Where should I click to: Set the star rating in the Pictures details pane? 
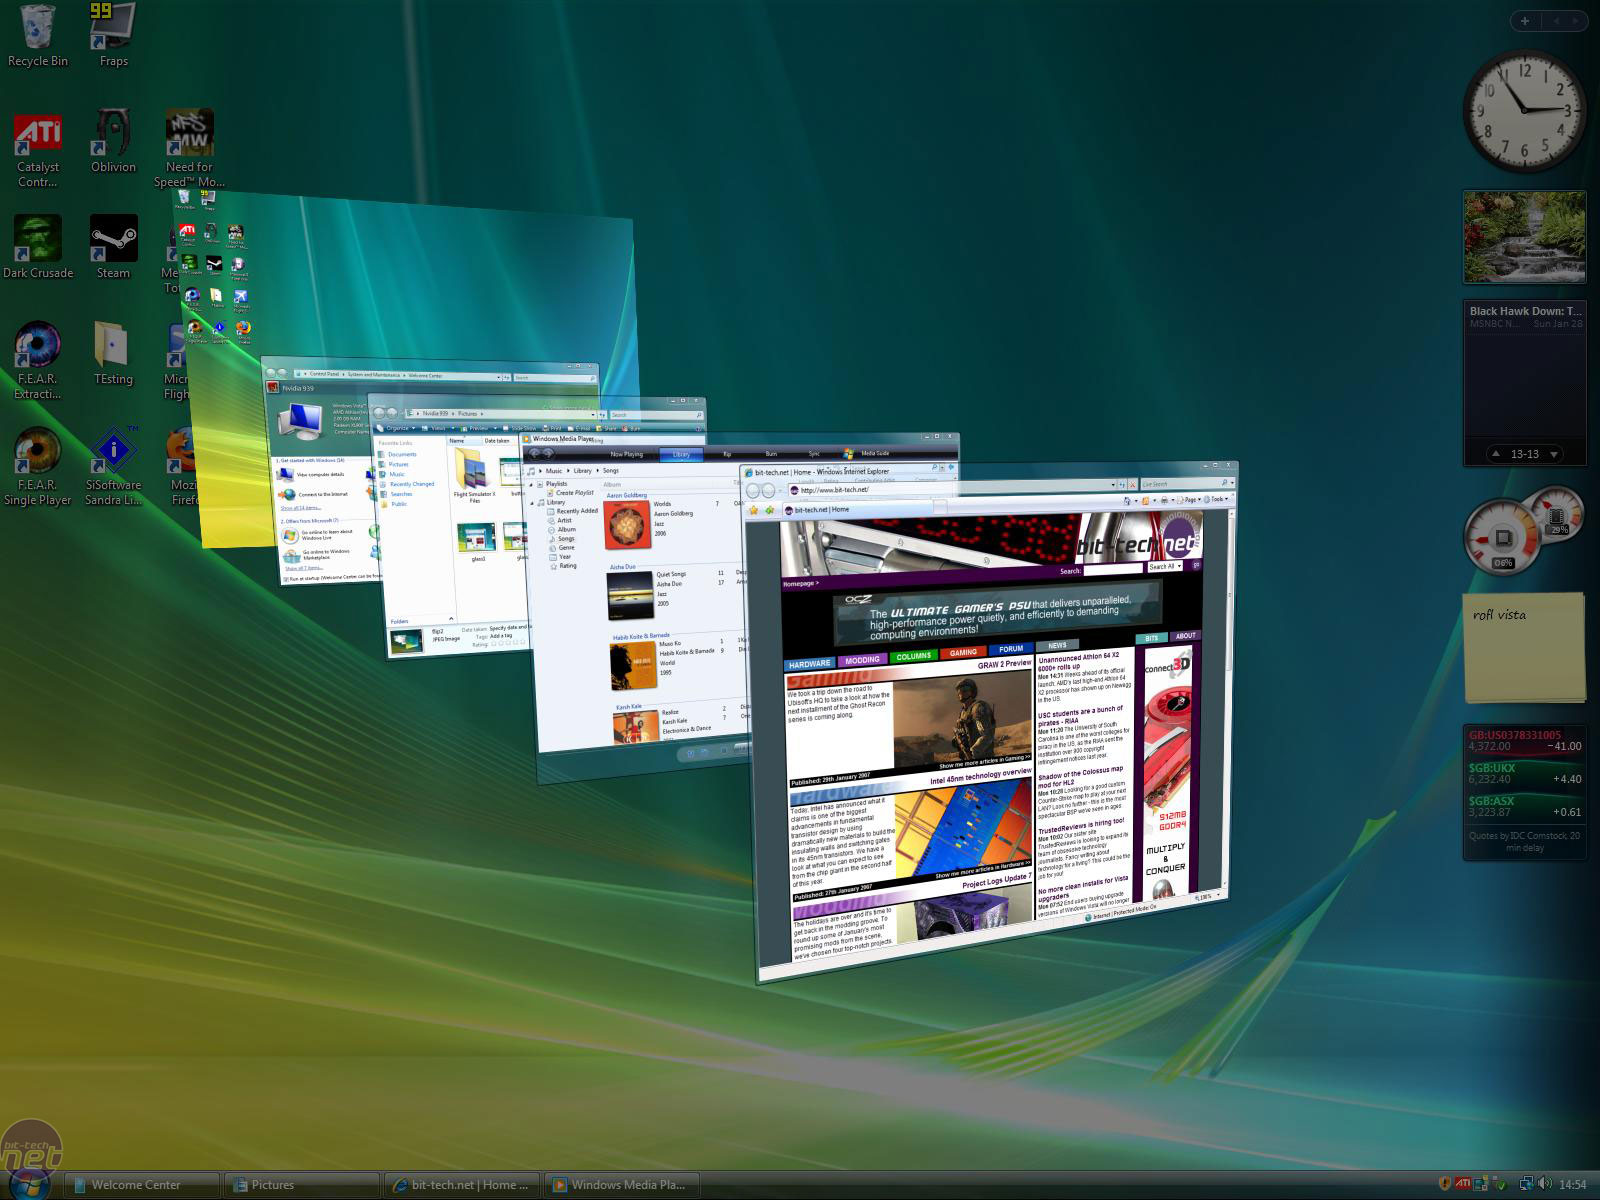point(508,643)
